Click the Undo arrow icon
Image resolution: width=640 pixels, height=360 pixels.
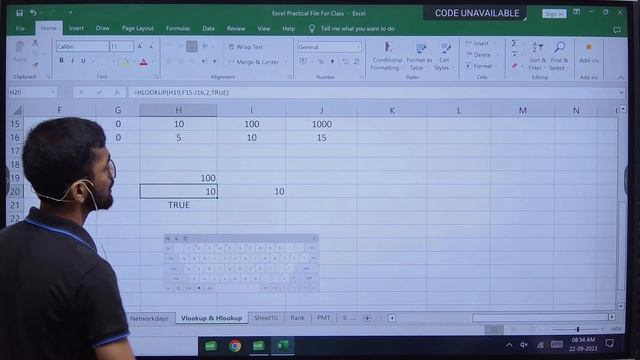33,13
